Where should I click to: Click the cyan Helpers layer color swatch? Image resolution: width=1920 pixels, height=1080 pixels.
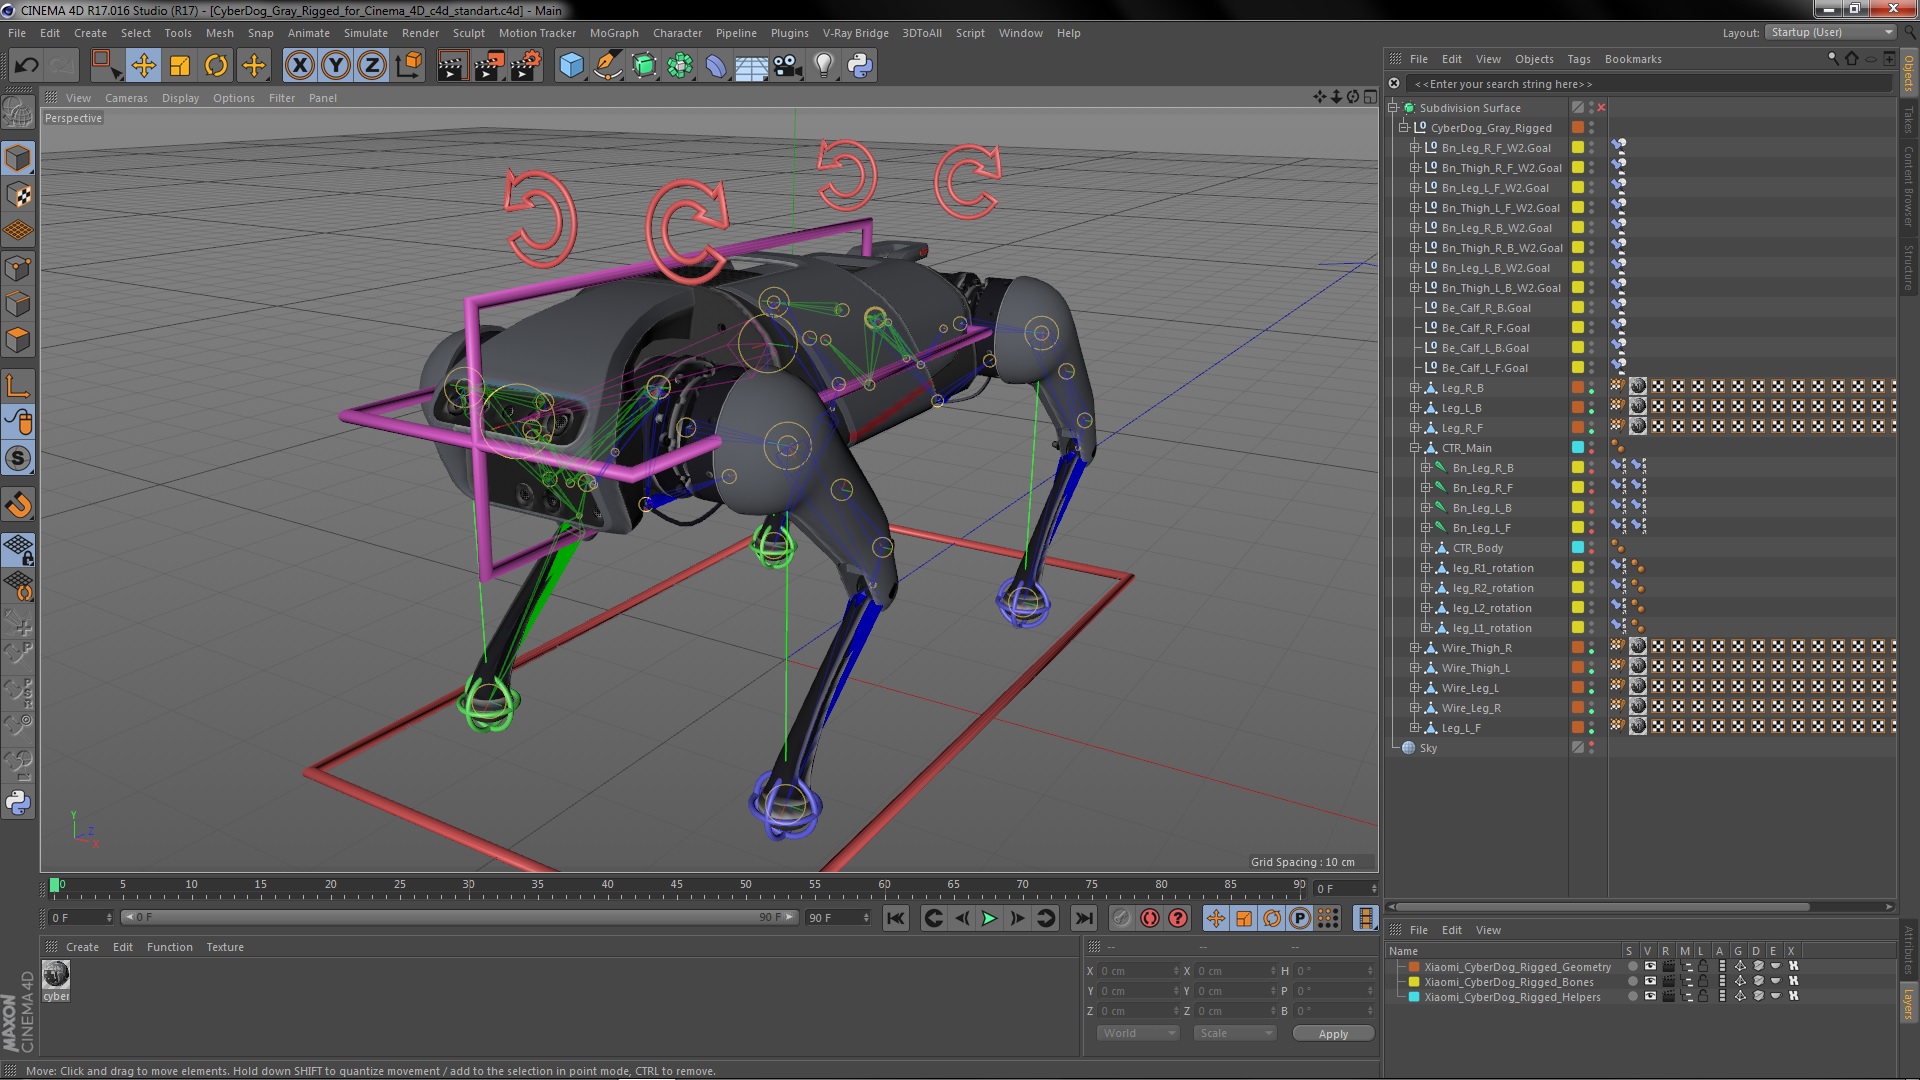coord(1414,997)
